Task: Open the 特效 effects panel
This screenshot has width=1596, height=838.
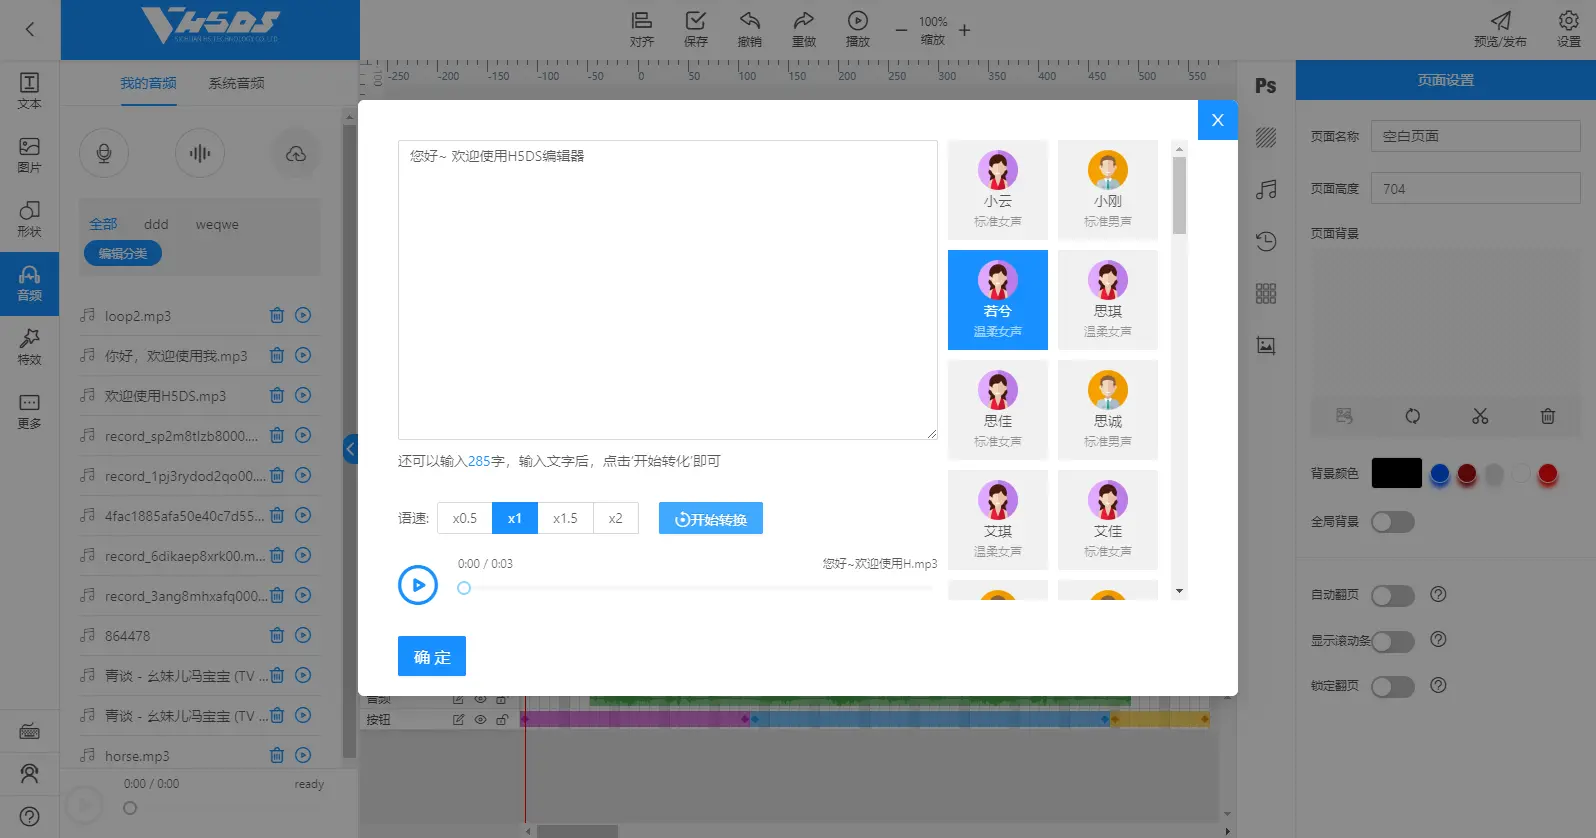Action: 29,347
